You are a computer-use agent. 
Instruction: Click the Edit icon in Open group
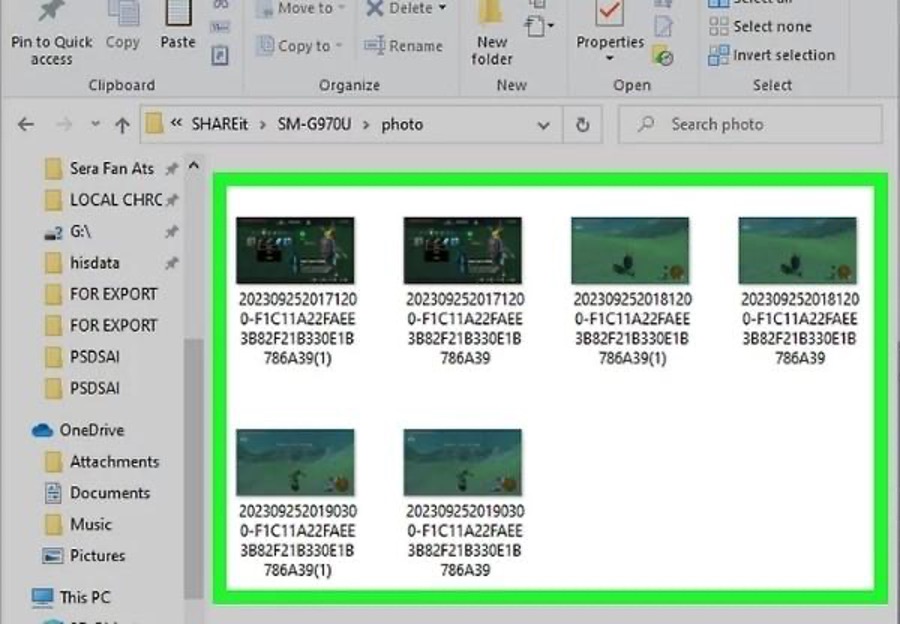(x=663, y=27)
